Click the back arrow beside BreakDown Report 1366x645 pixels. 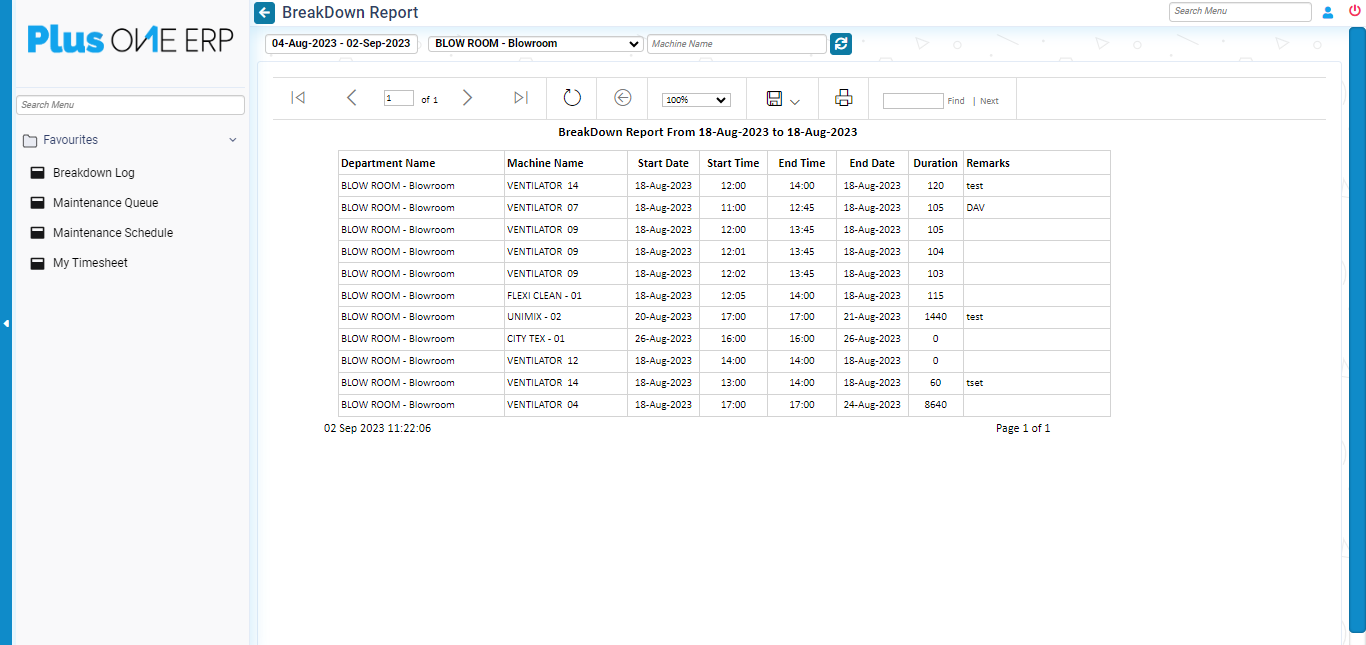(264, 13)
